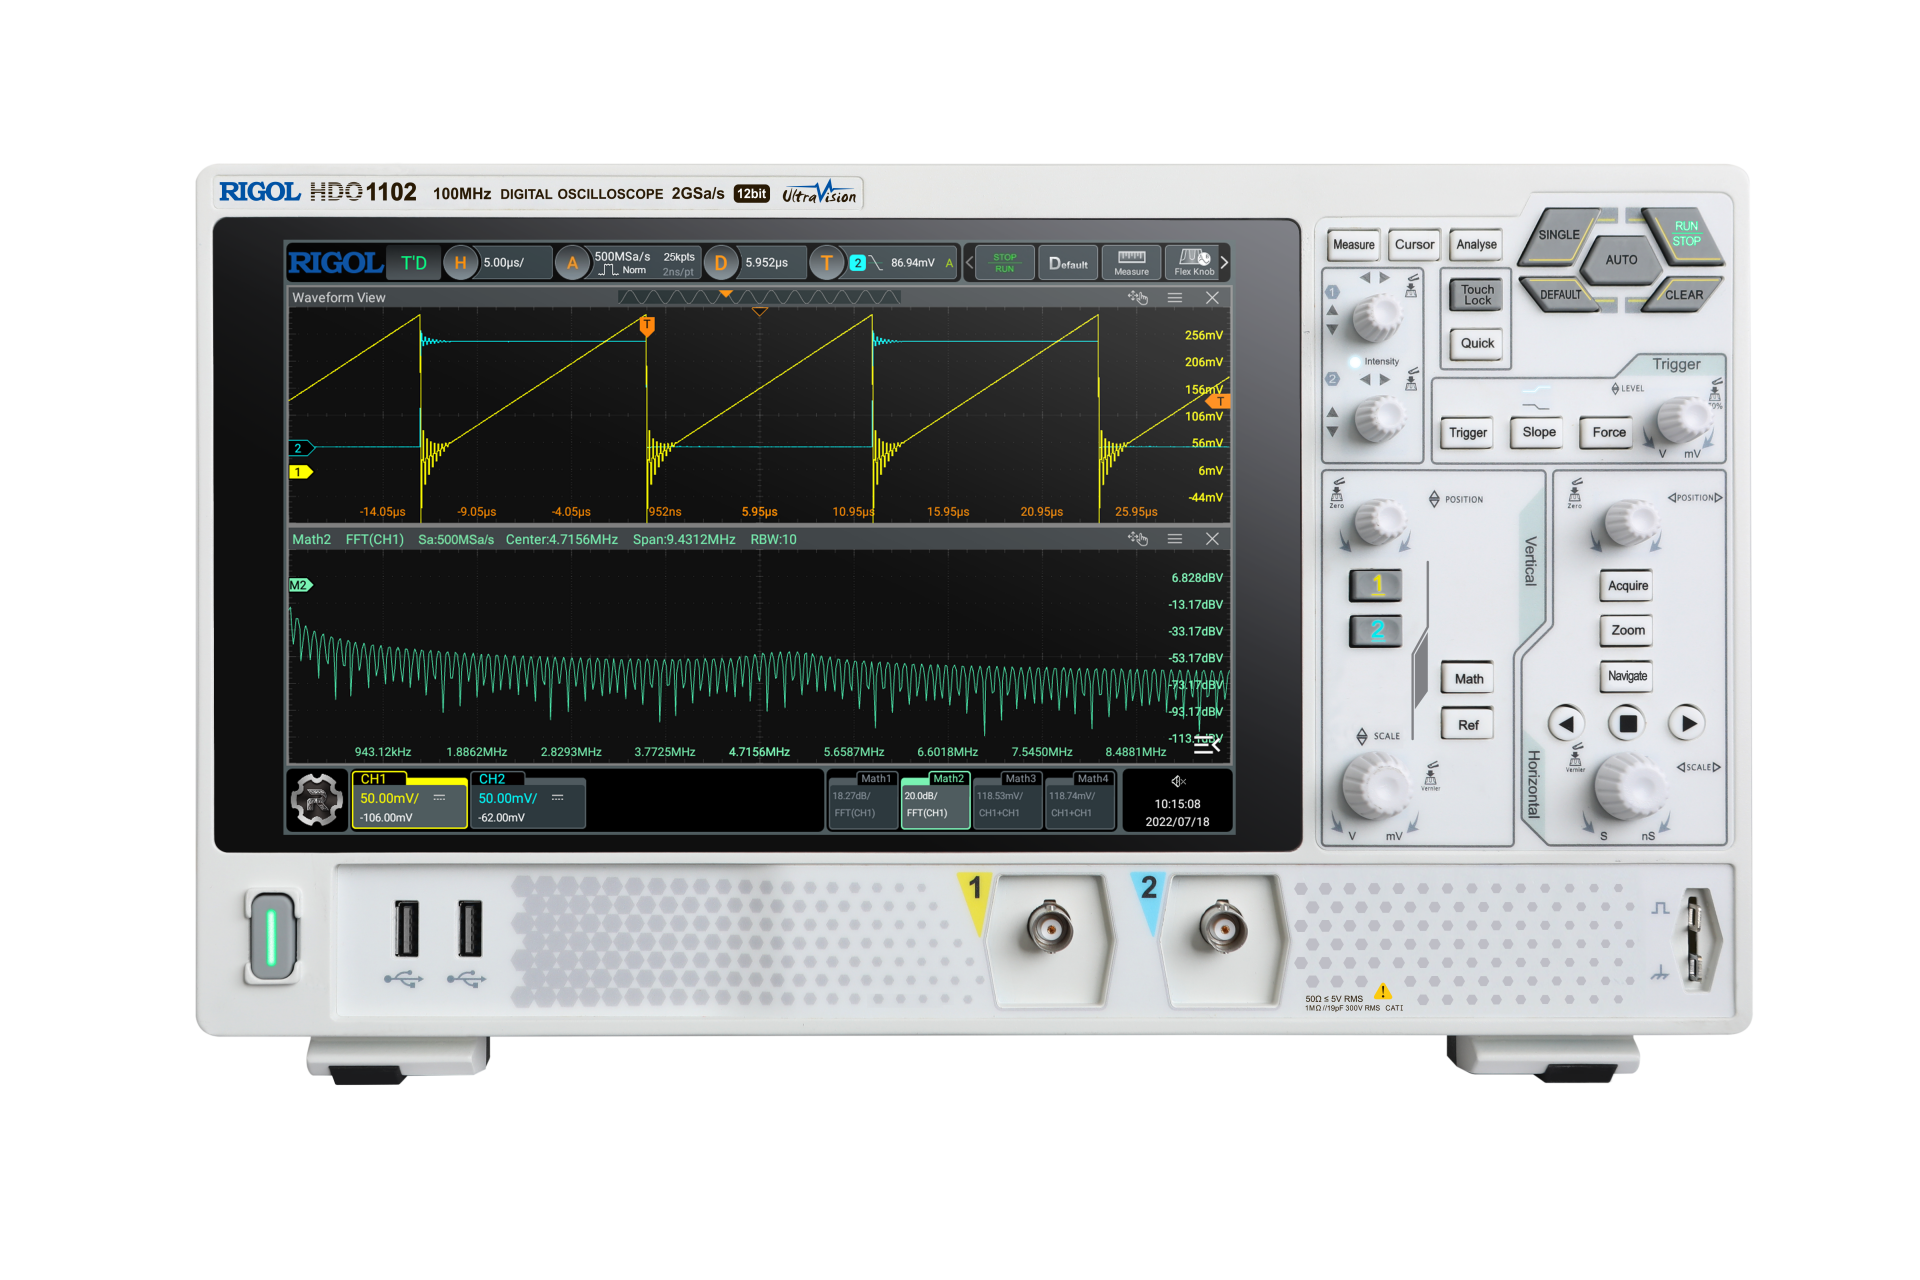Toggle channel 1 with the front-panel 1 button

coord(1375,586)
